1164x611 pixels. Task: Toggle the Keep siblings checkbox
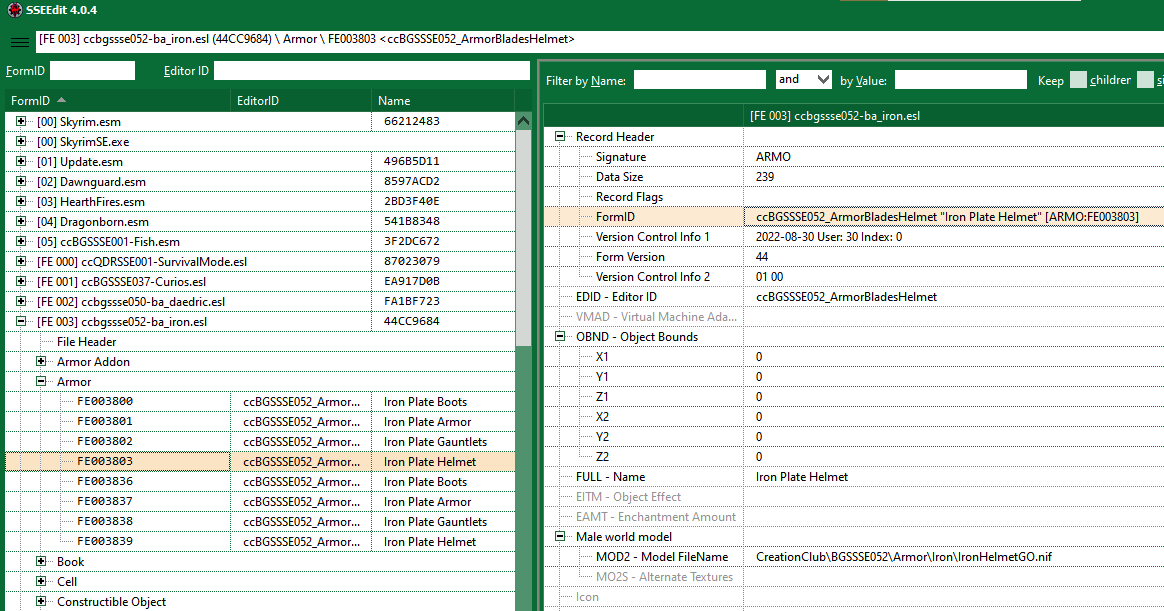pyautogui.click(x=1145, y=80)
